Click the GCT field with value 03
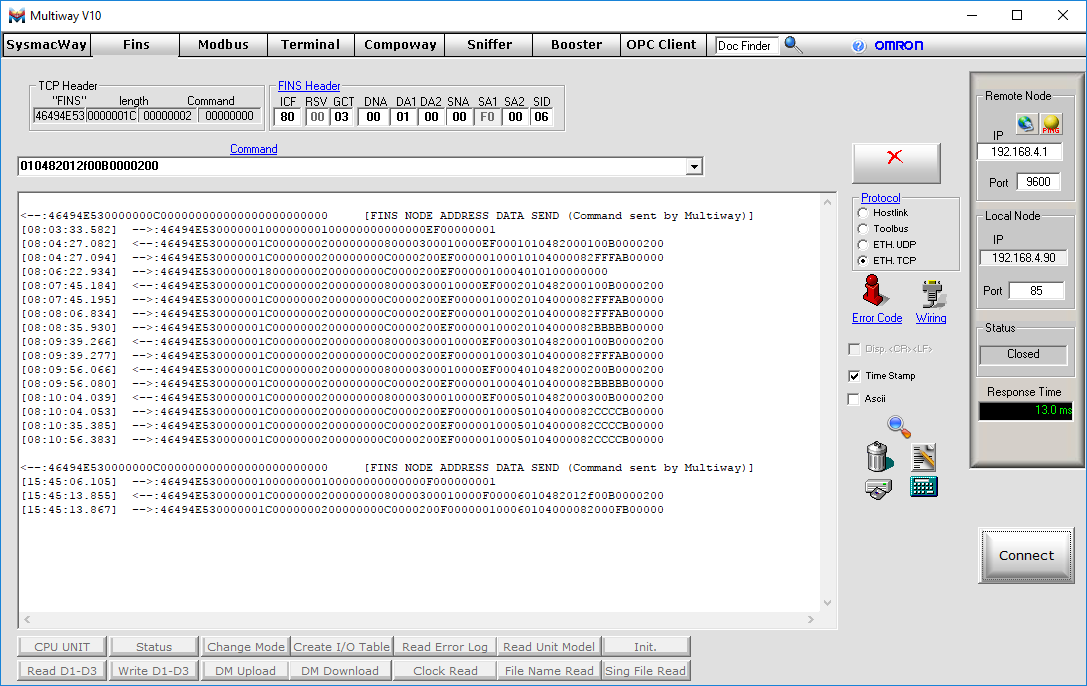 342,117
